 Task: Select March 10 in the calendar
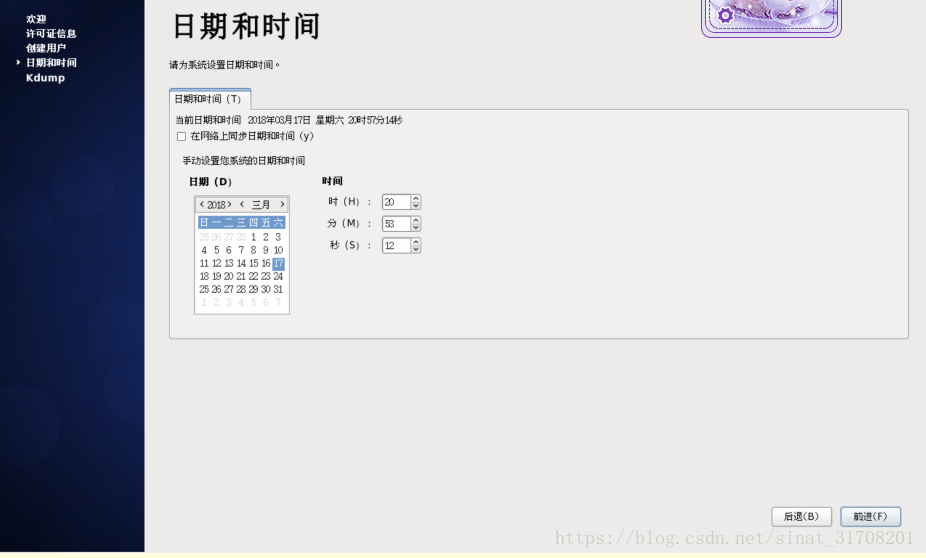(278, 250)
